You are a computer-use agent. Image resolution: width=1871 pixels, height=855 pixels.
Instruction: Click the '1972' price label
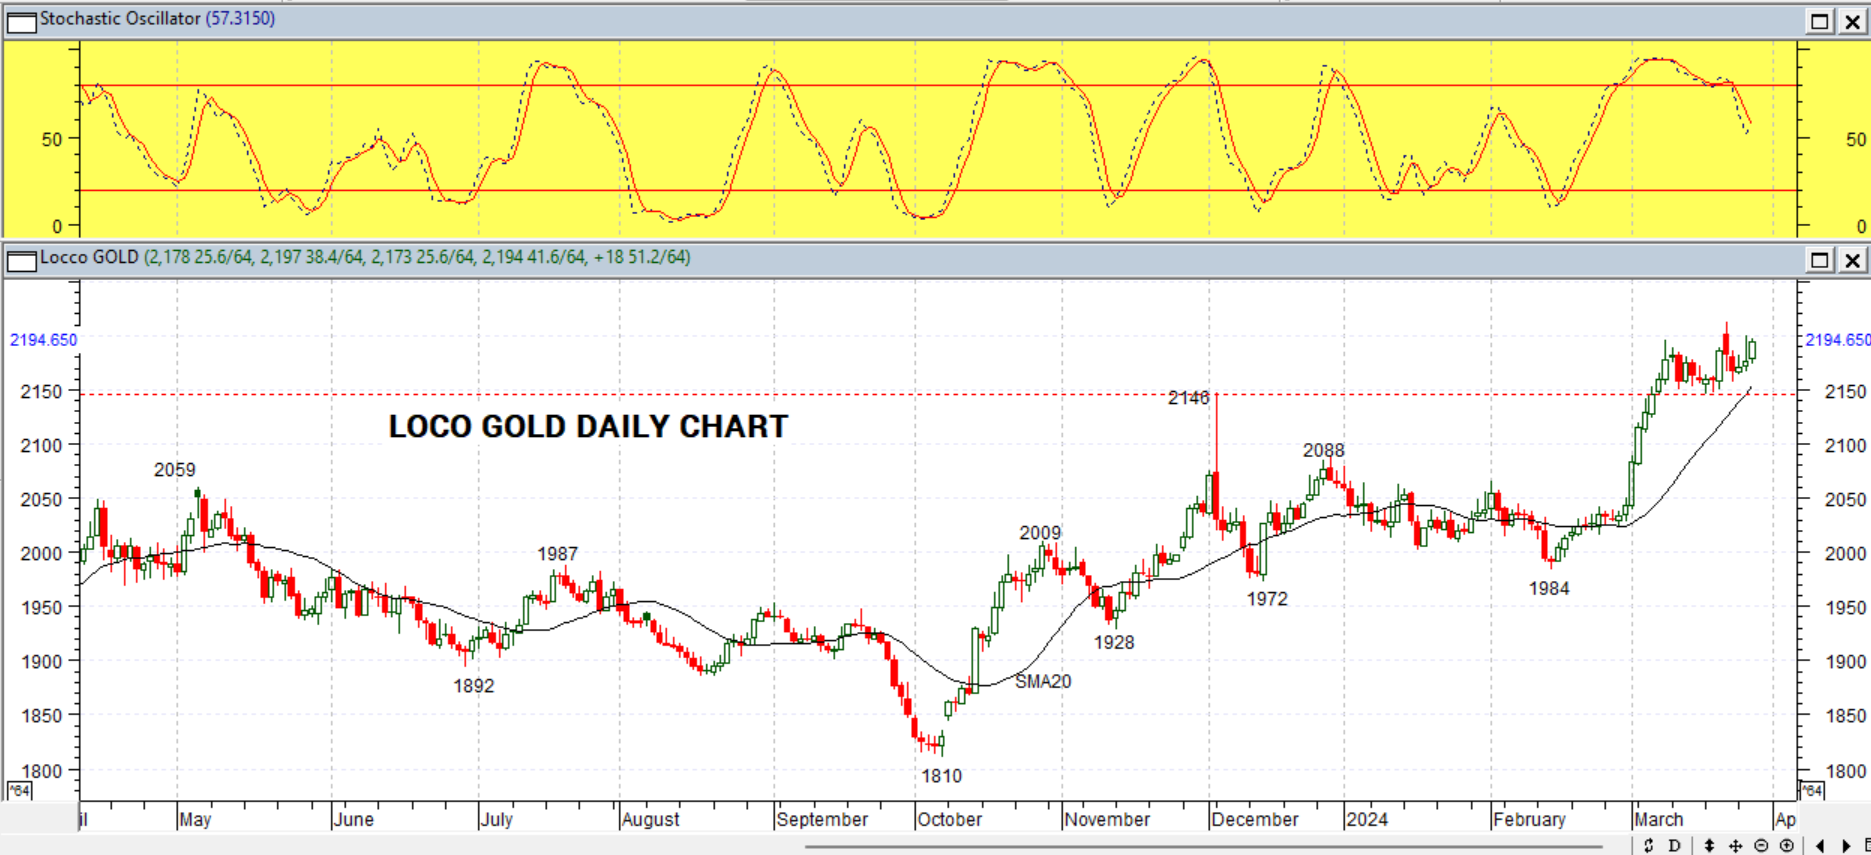pos(1267,599)
